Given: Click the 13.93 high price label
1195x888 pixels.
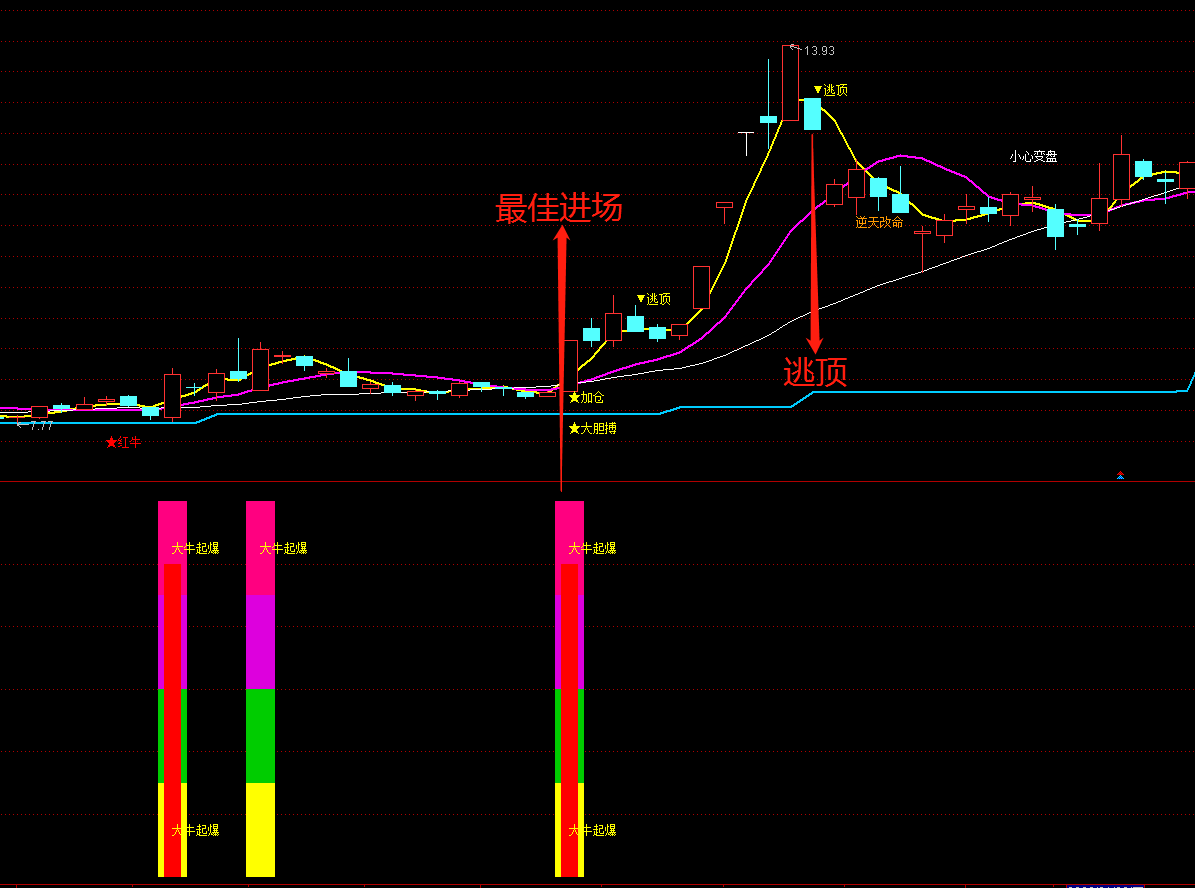Looking at the screenshot, I should click(x=819, y=51).
